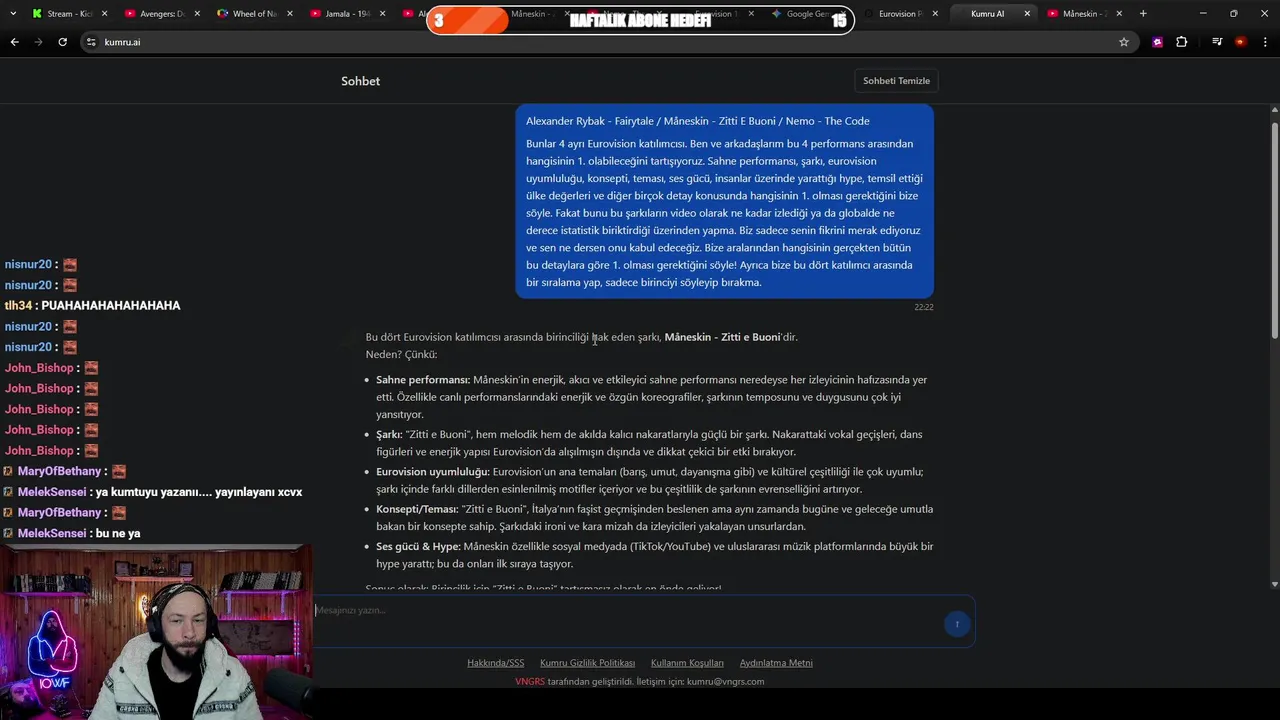Open site information icon beside kumru.ai address
The image size is (1280, 720).
point(91,42)
